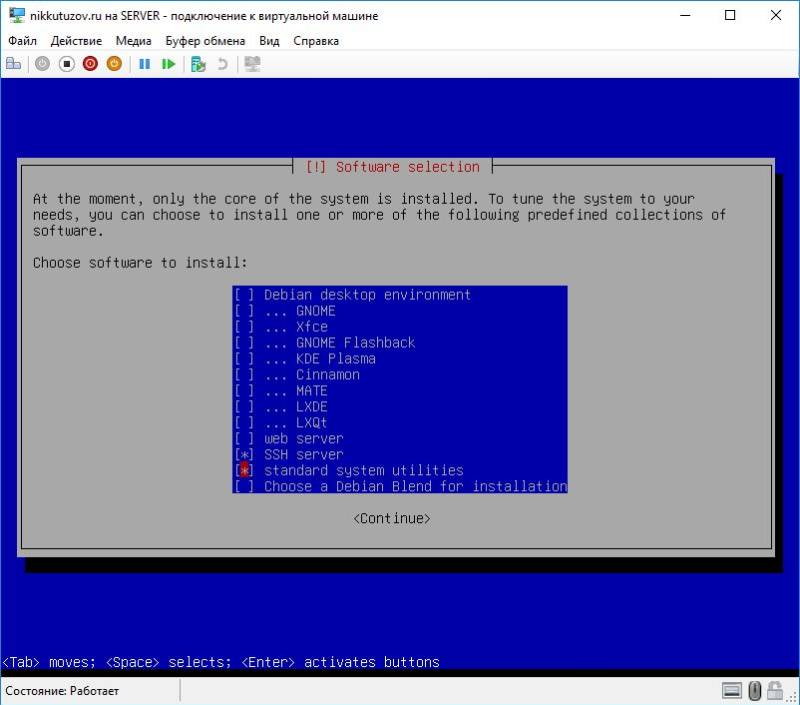
Task: Click the mouse capture status bar icon
Action: pos(755,690)
